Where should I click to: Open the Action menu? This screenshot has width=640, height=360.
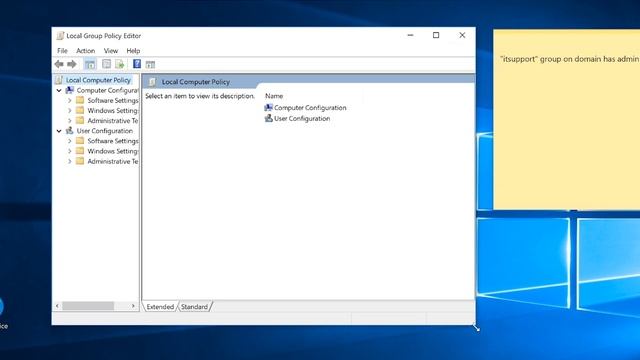click(85, 51)
